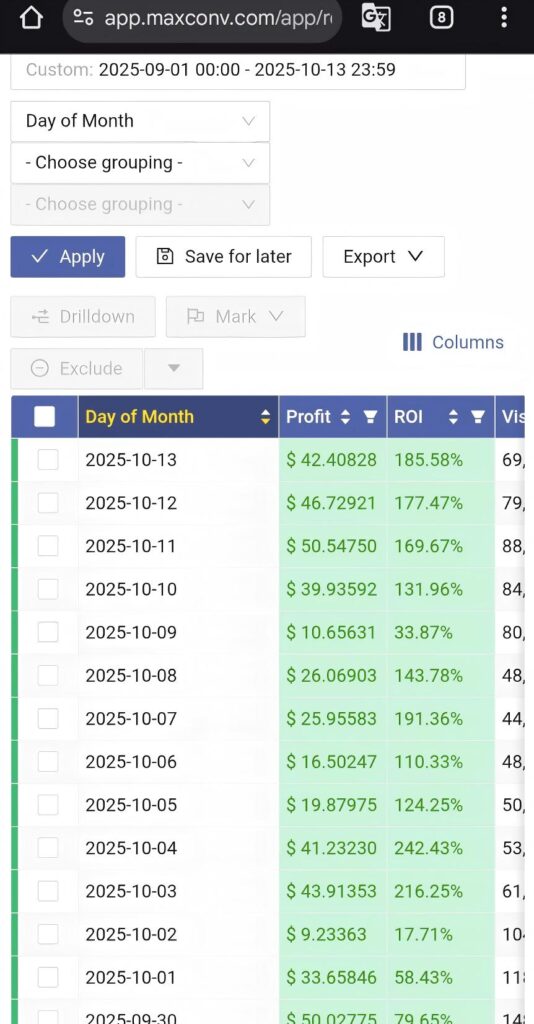The width and height of the screenshot is (534, 1024).
Task: Expand the Day of Month grouping dropdown
Action: [x=140, y=121]
